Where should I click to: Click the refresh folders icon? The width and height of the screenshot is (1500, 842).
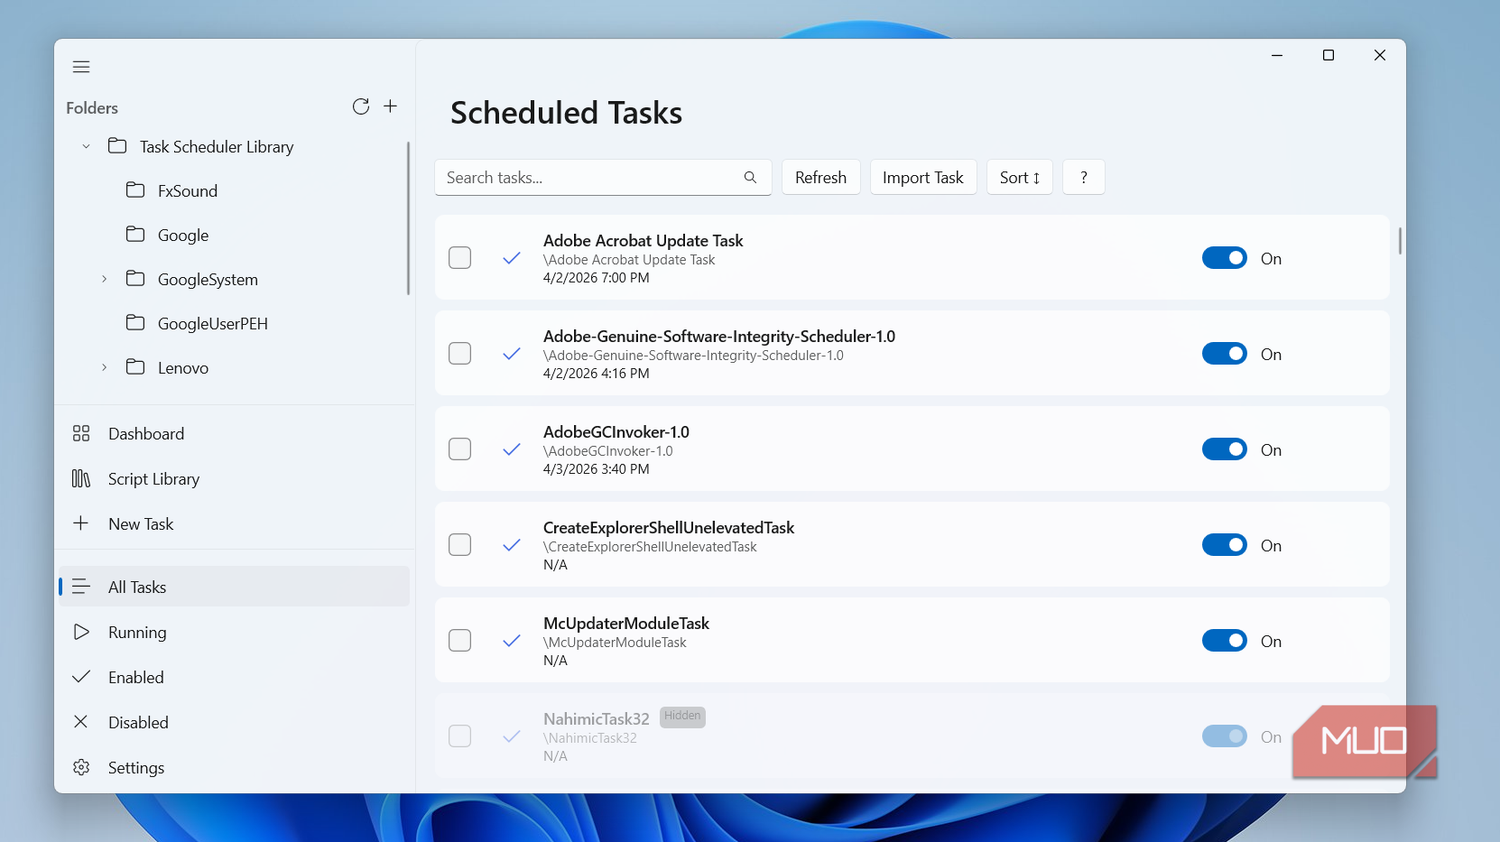pyautogui.click(x=361, y=106)
